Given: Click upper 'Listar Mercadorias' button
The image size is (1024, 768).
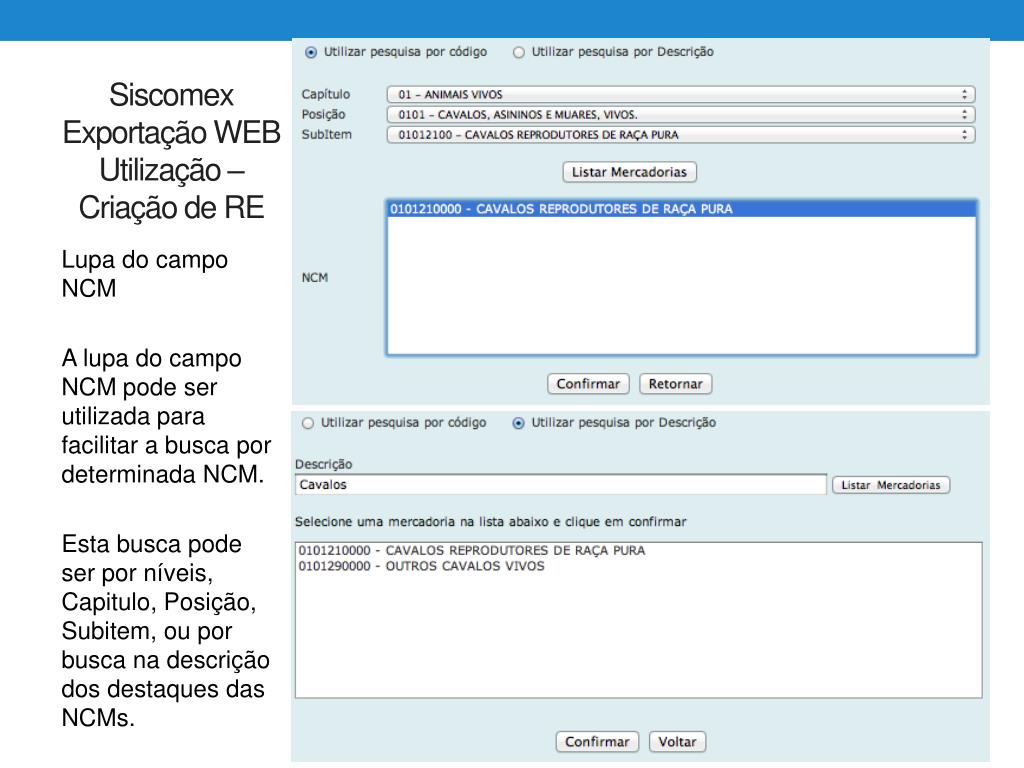Looking at the screenshot, I should 630,172.
